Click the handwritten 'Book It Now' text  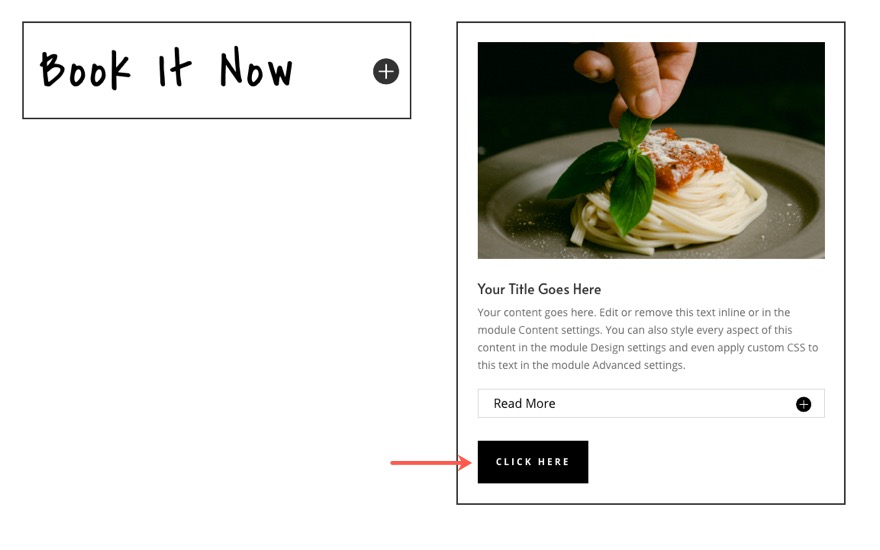click(x=166, y=68)
